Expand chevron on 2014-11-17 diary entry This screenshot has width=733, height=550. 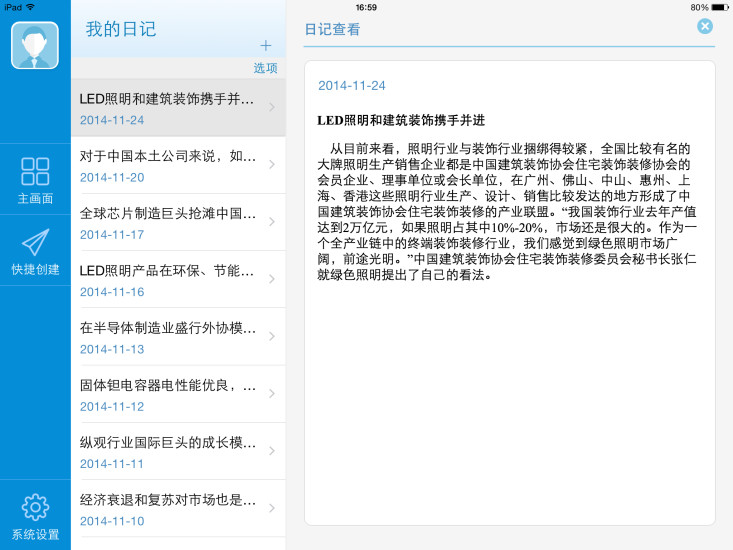pyautogui.click(x=272, y=222)
